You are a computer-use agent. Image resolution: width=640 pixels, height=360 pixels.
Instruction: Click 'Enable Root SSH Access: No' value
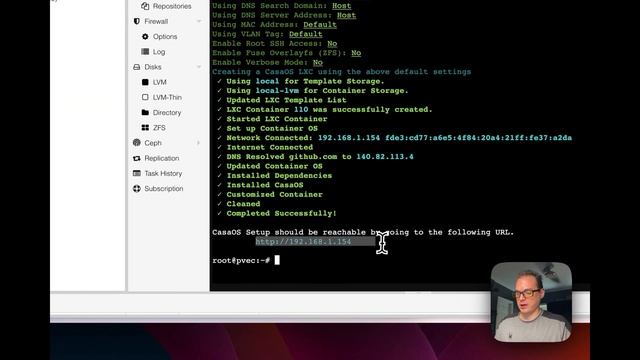click(332, 44)
